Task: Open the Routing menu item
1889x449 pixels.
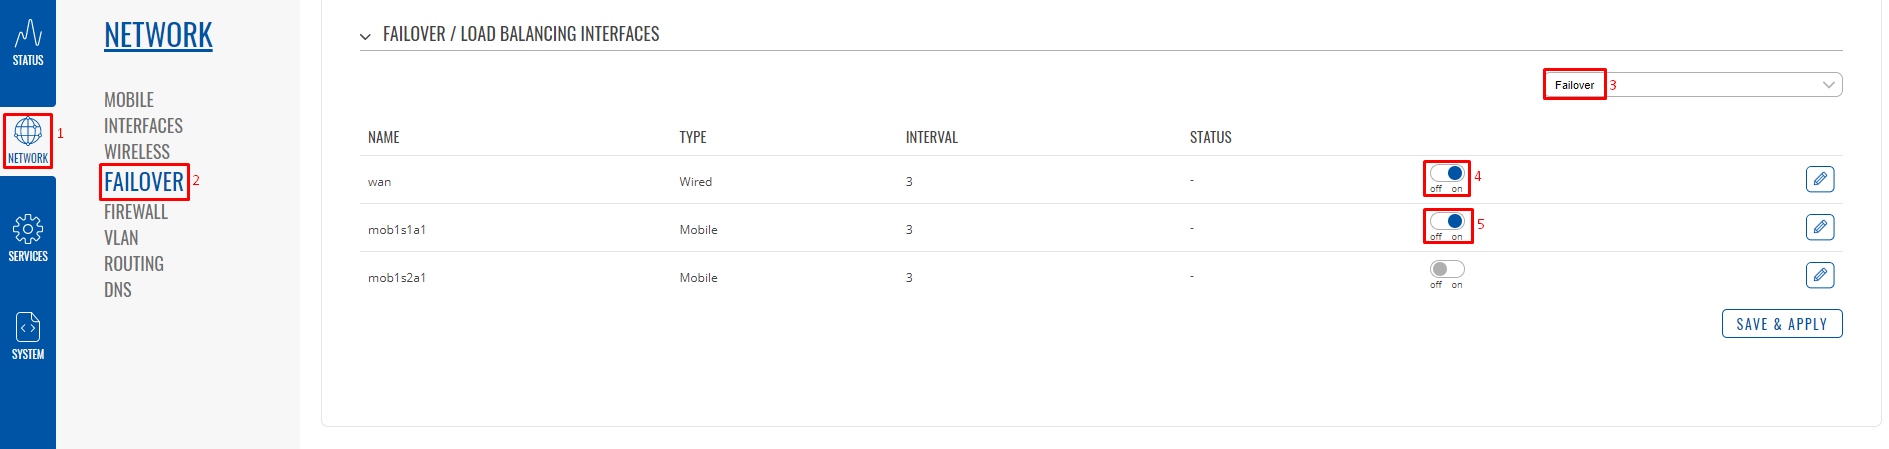Action: [x=134, y=264]
